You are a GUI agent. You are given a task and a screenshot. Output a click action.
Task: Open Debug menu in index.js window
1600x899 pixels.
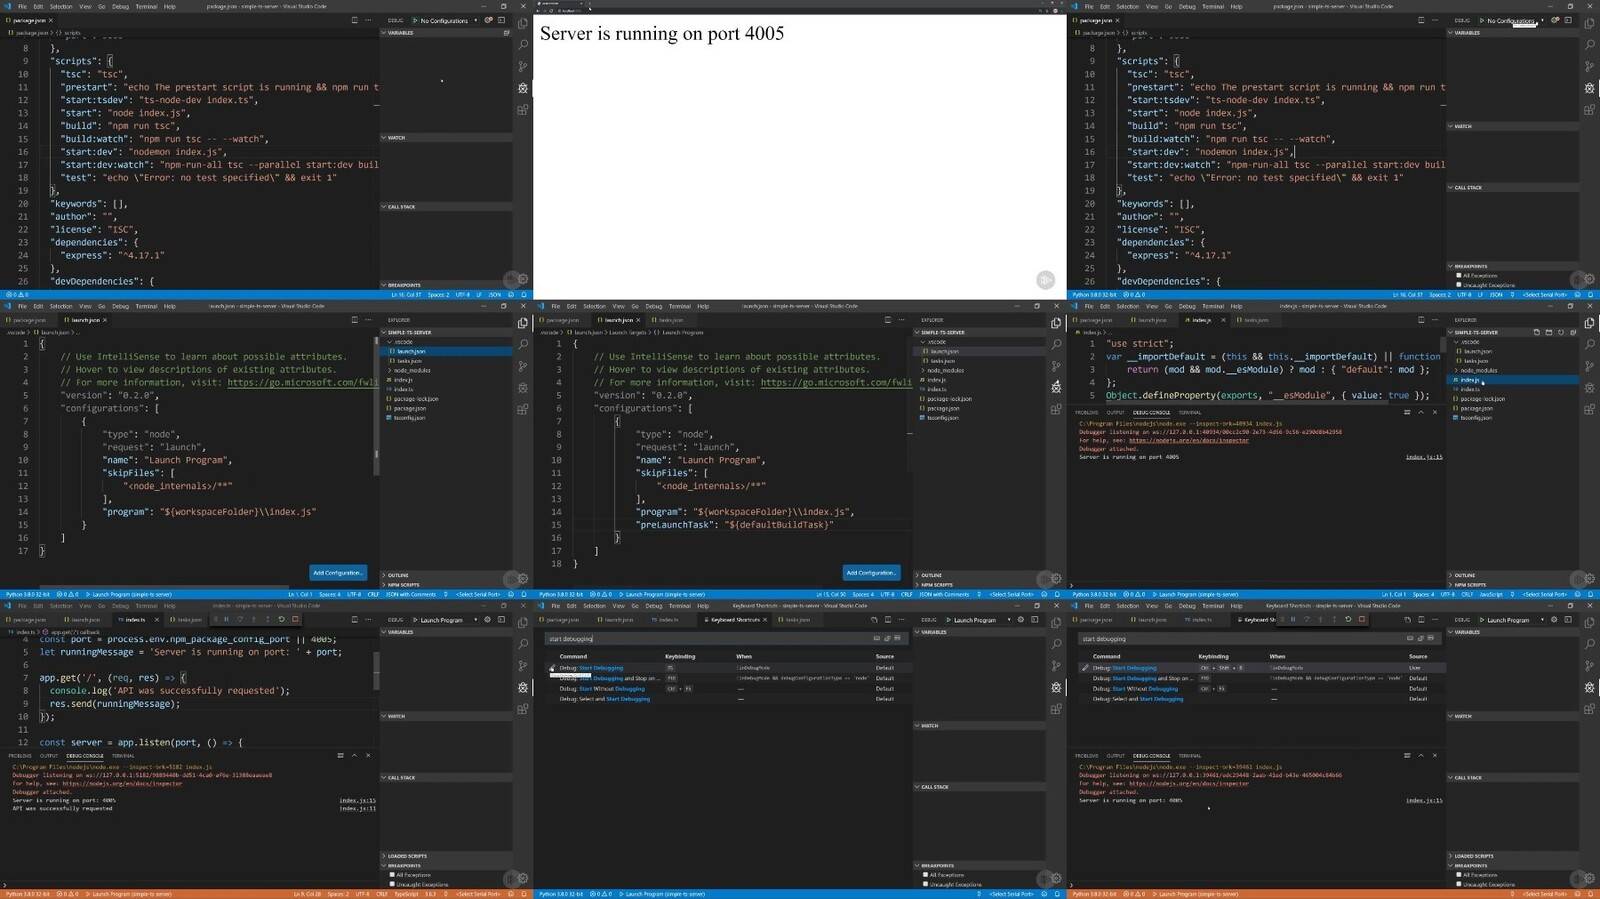[x=1187, y=306]
